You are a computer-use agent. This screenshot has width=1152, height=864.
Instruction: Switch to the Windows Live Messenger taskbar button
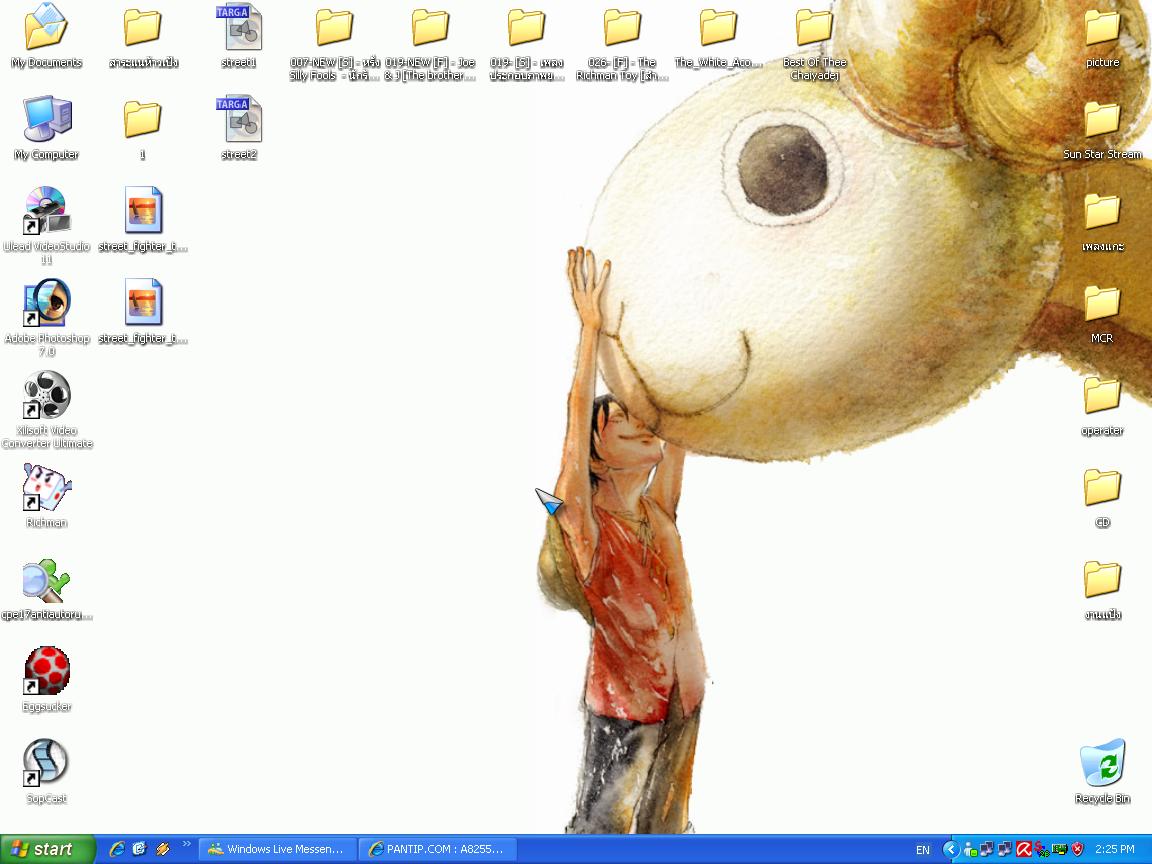click(278, 849)
